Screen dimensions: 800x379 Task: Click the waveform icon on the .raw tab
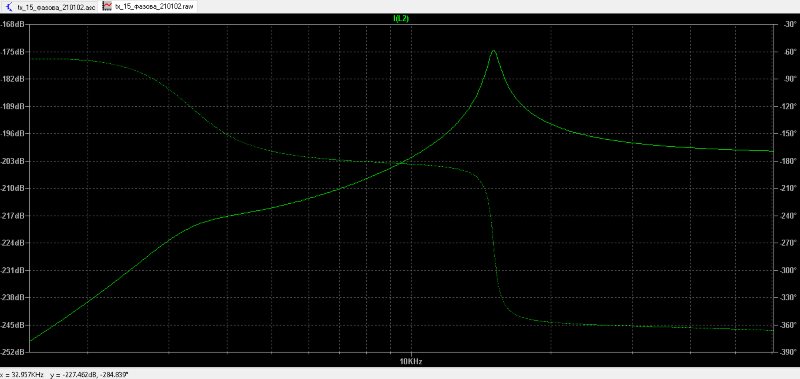(x=107, y=7)
